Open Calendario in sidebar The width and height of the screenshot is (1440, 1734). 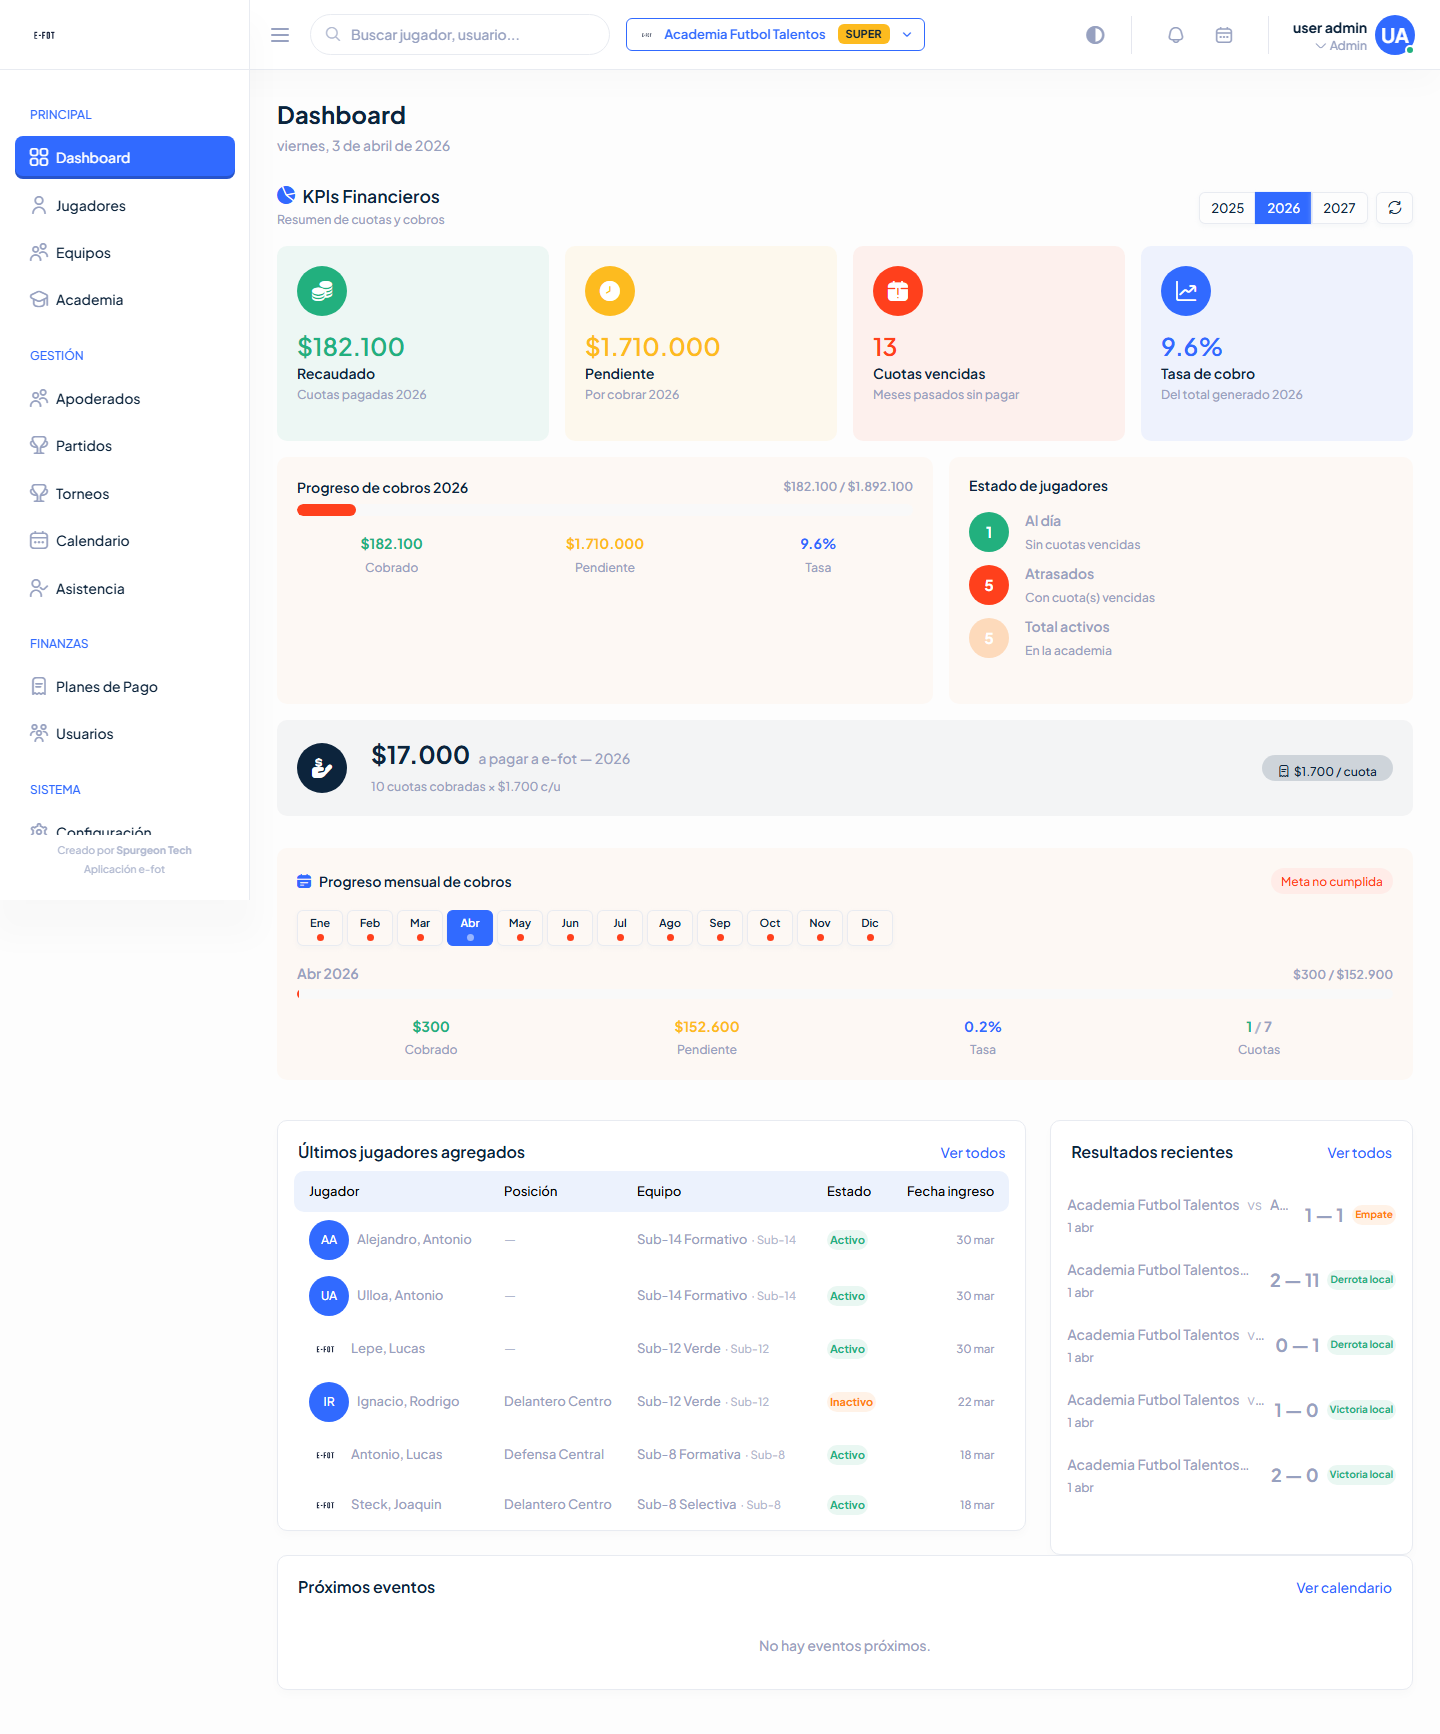pos(125,541)
